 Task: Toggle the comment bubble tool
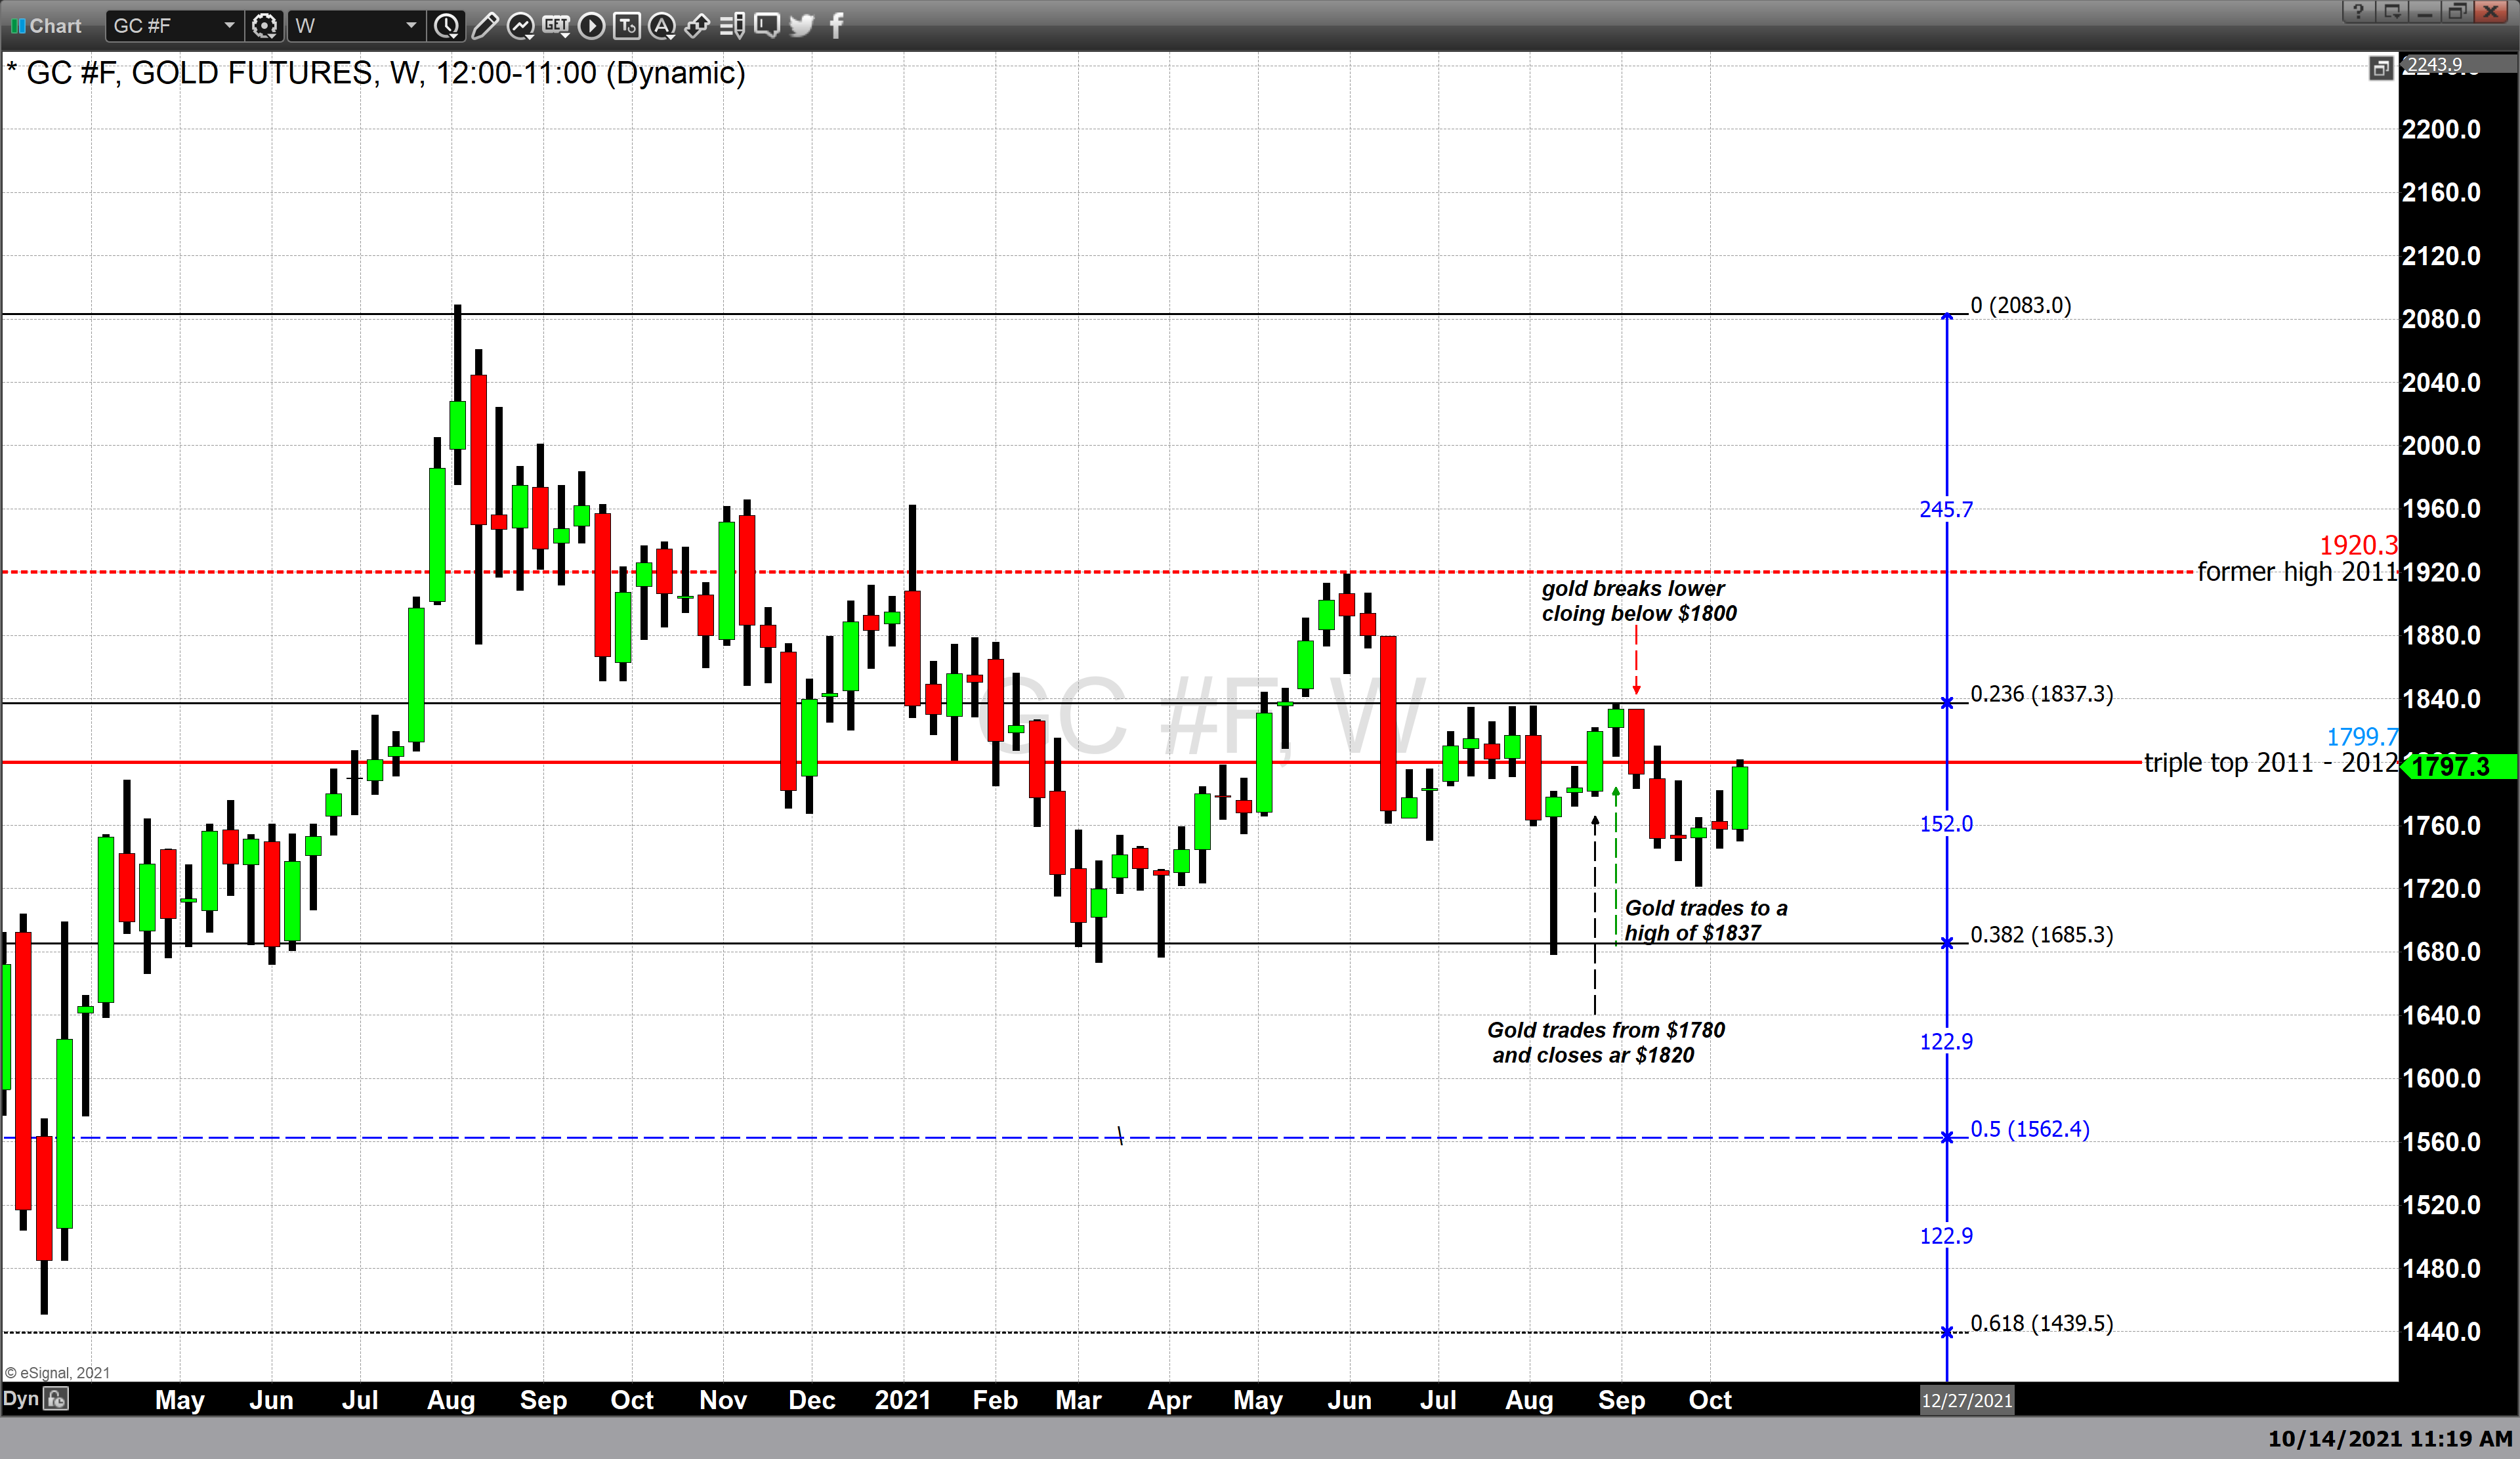click(766, 26)
